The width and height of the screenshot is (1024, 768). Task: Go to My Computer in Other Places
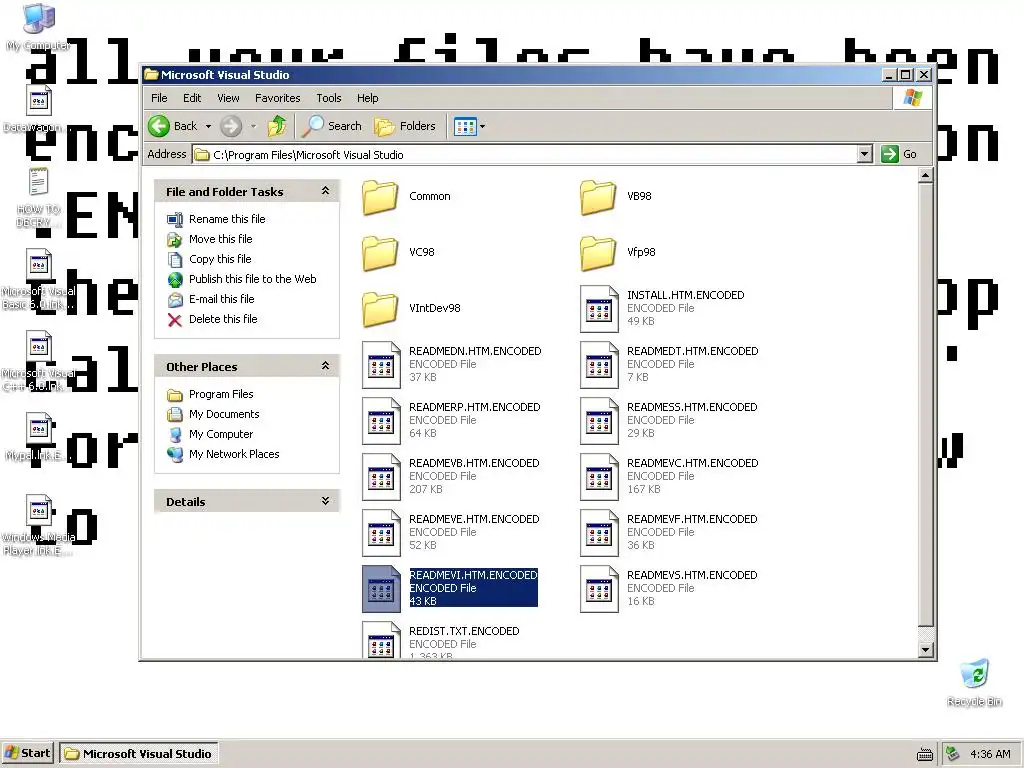(221, 434)
